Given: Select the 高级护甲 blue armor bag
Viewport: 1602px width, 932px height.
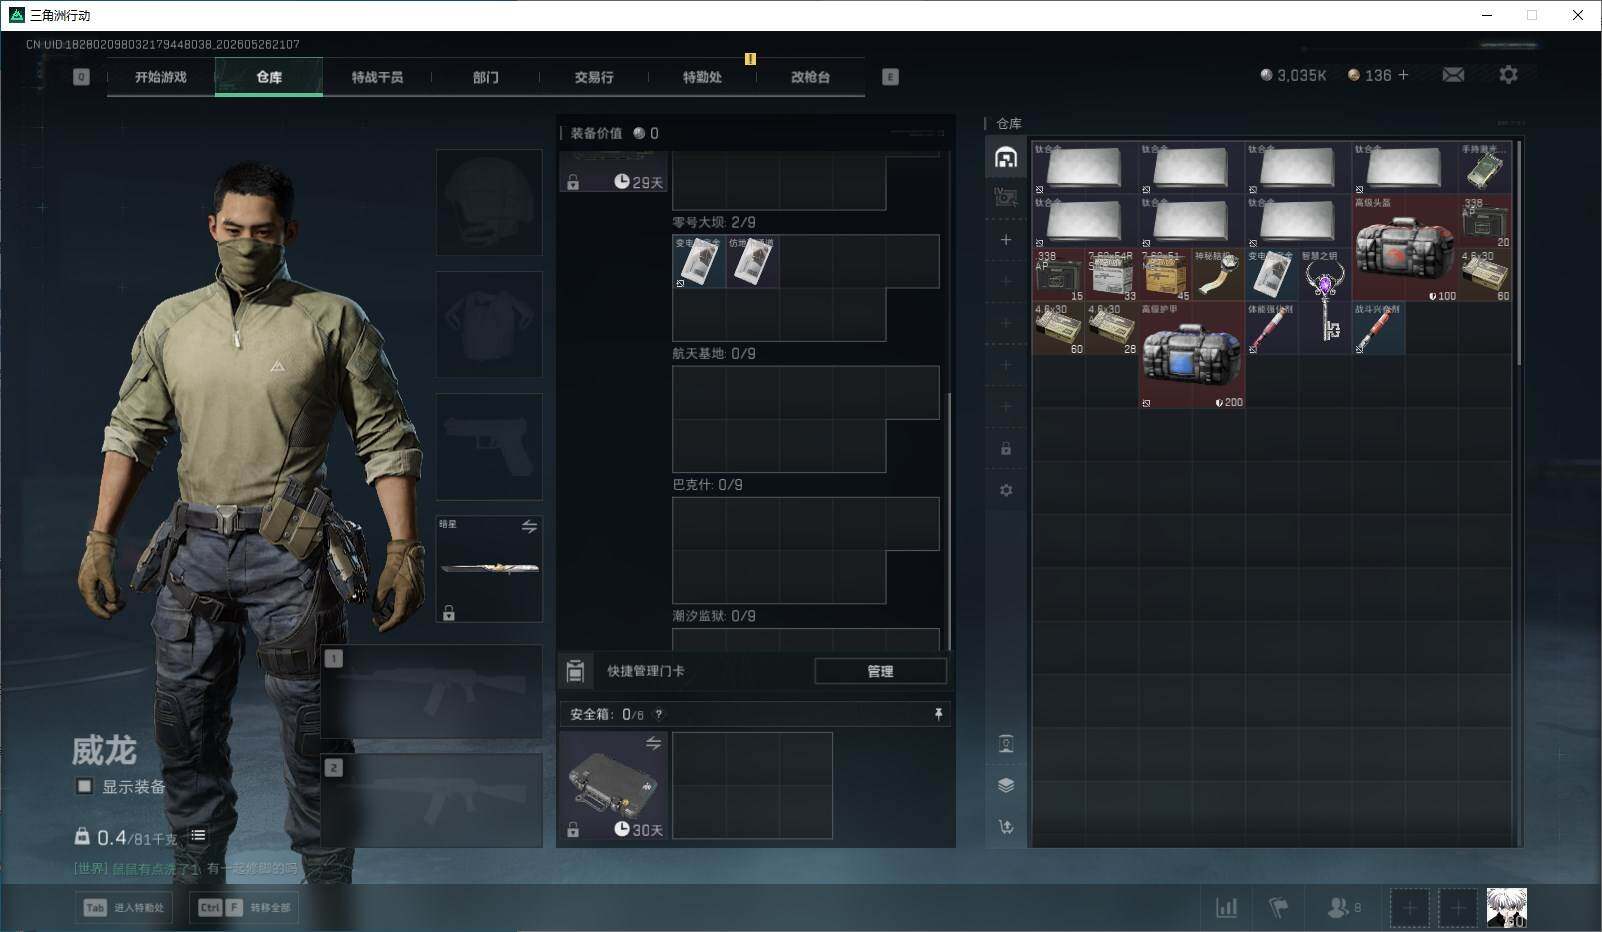Looking at the screenshot, I should tap(1192, 355).
